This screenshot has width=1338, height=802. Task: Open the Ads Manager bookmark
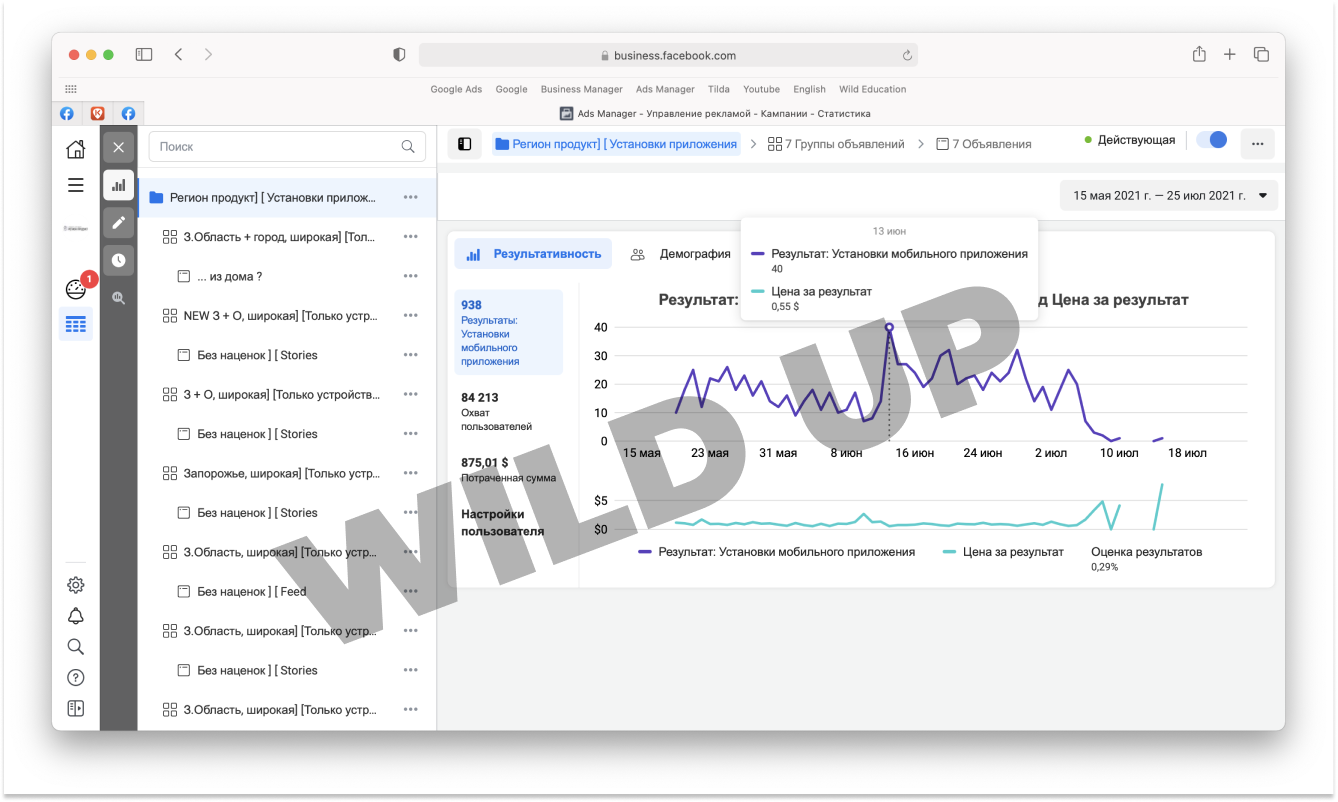(x=665, y=89)
